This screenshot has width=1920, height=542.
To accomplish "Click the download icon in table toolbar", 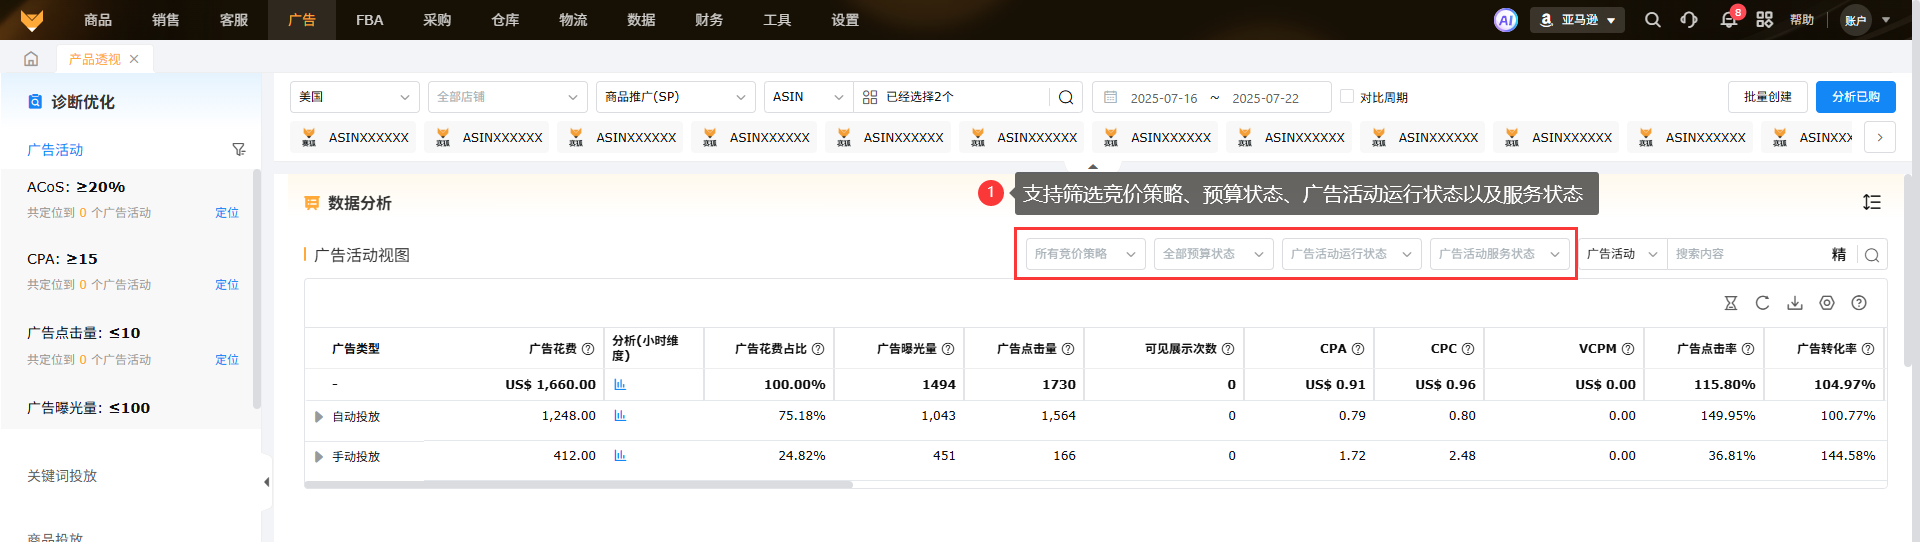I will tap(1795, 303).
